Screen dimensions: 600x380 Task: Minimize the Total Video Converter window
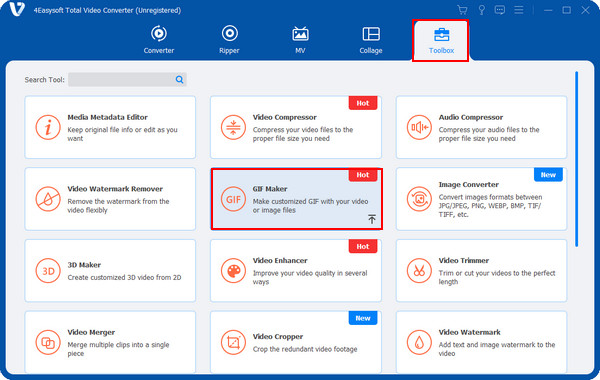coord(548,10)
